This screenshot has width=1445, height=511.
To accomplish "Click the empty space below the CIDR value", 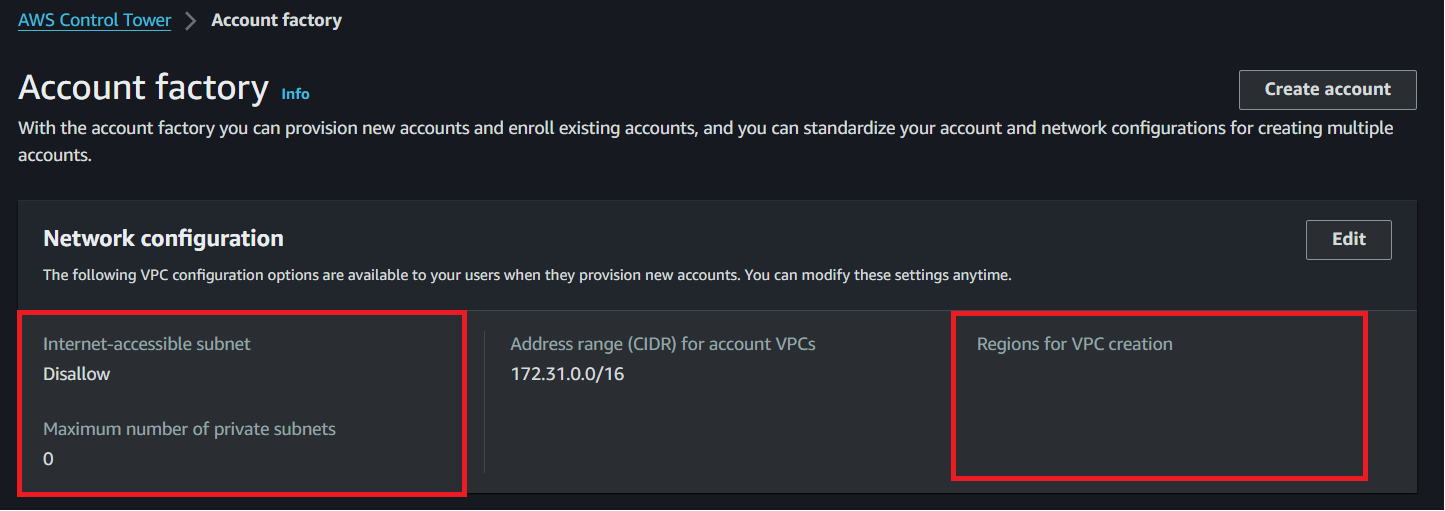I will coord(700,430).
